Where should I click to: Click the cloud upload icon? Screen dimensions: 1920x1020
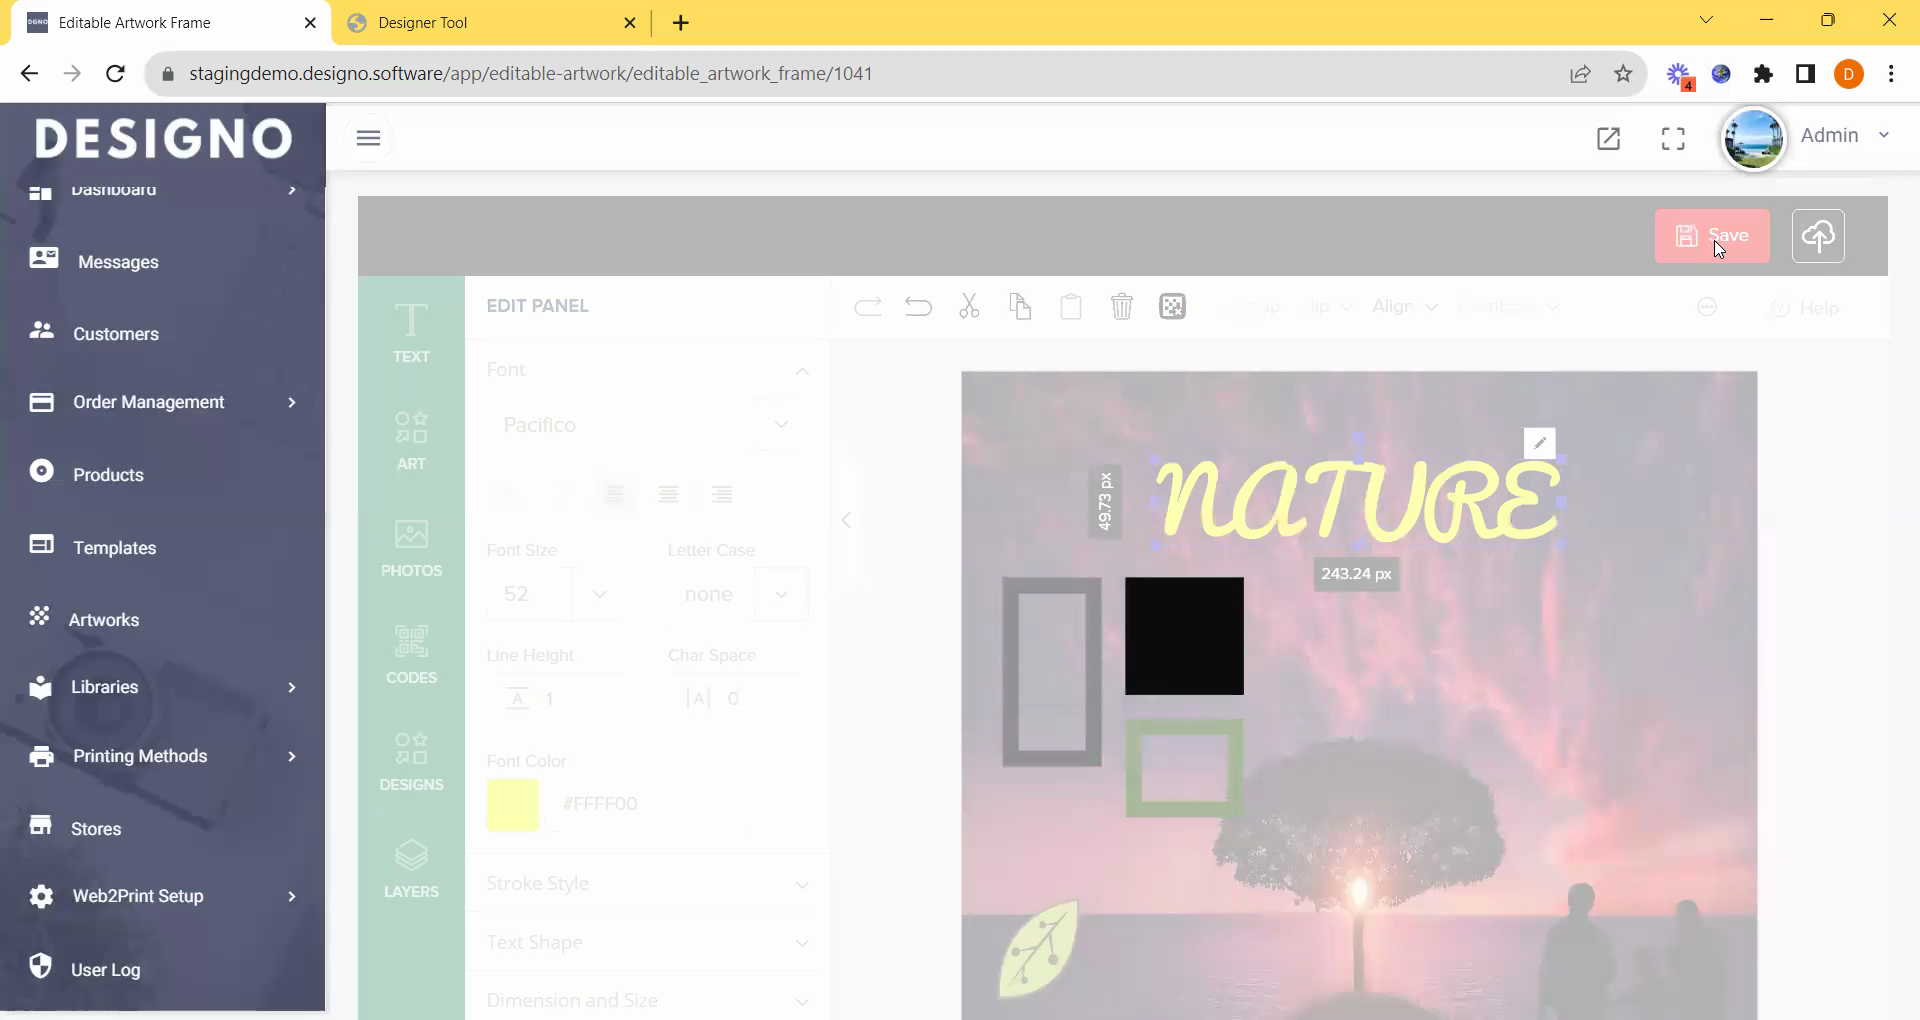click(x=1817, y=236)
